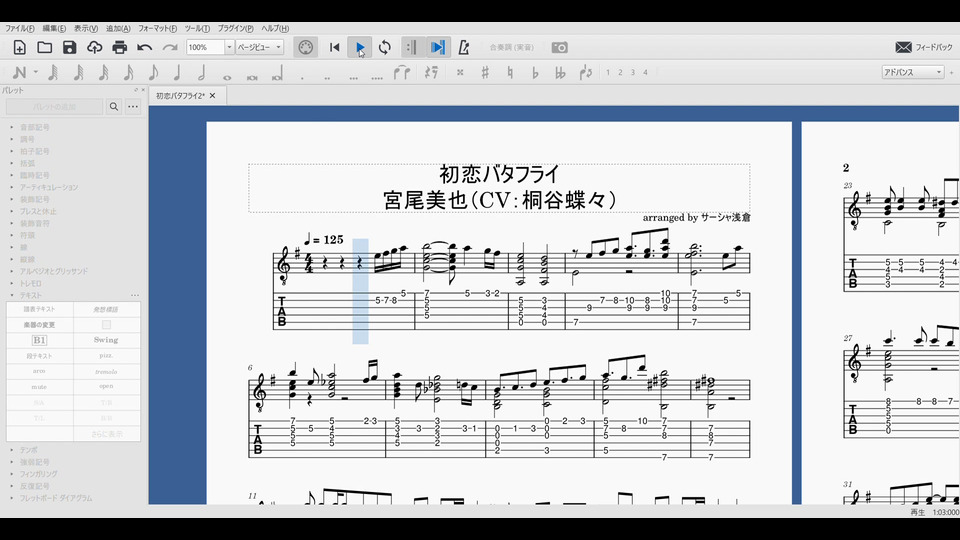
Task: Apply the double sharp accidental
Action: (x=460, y=72)
